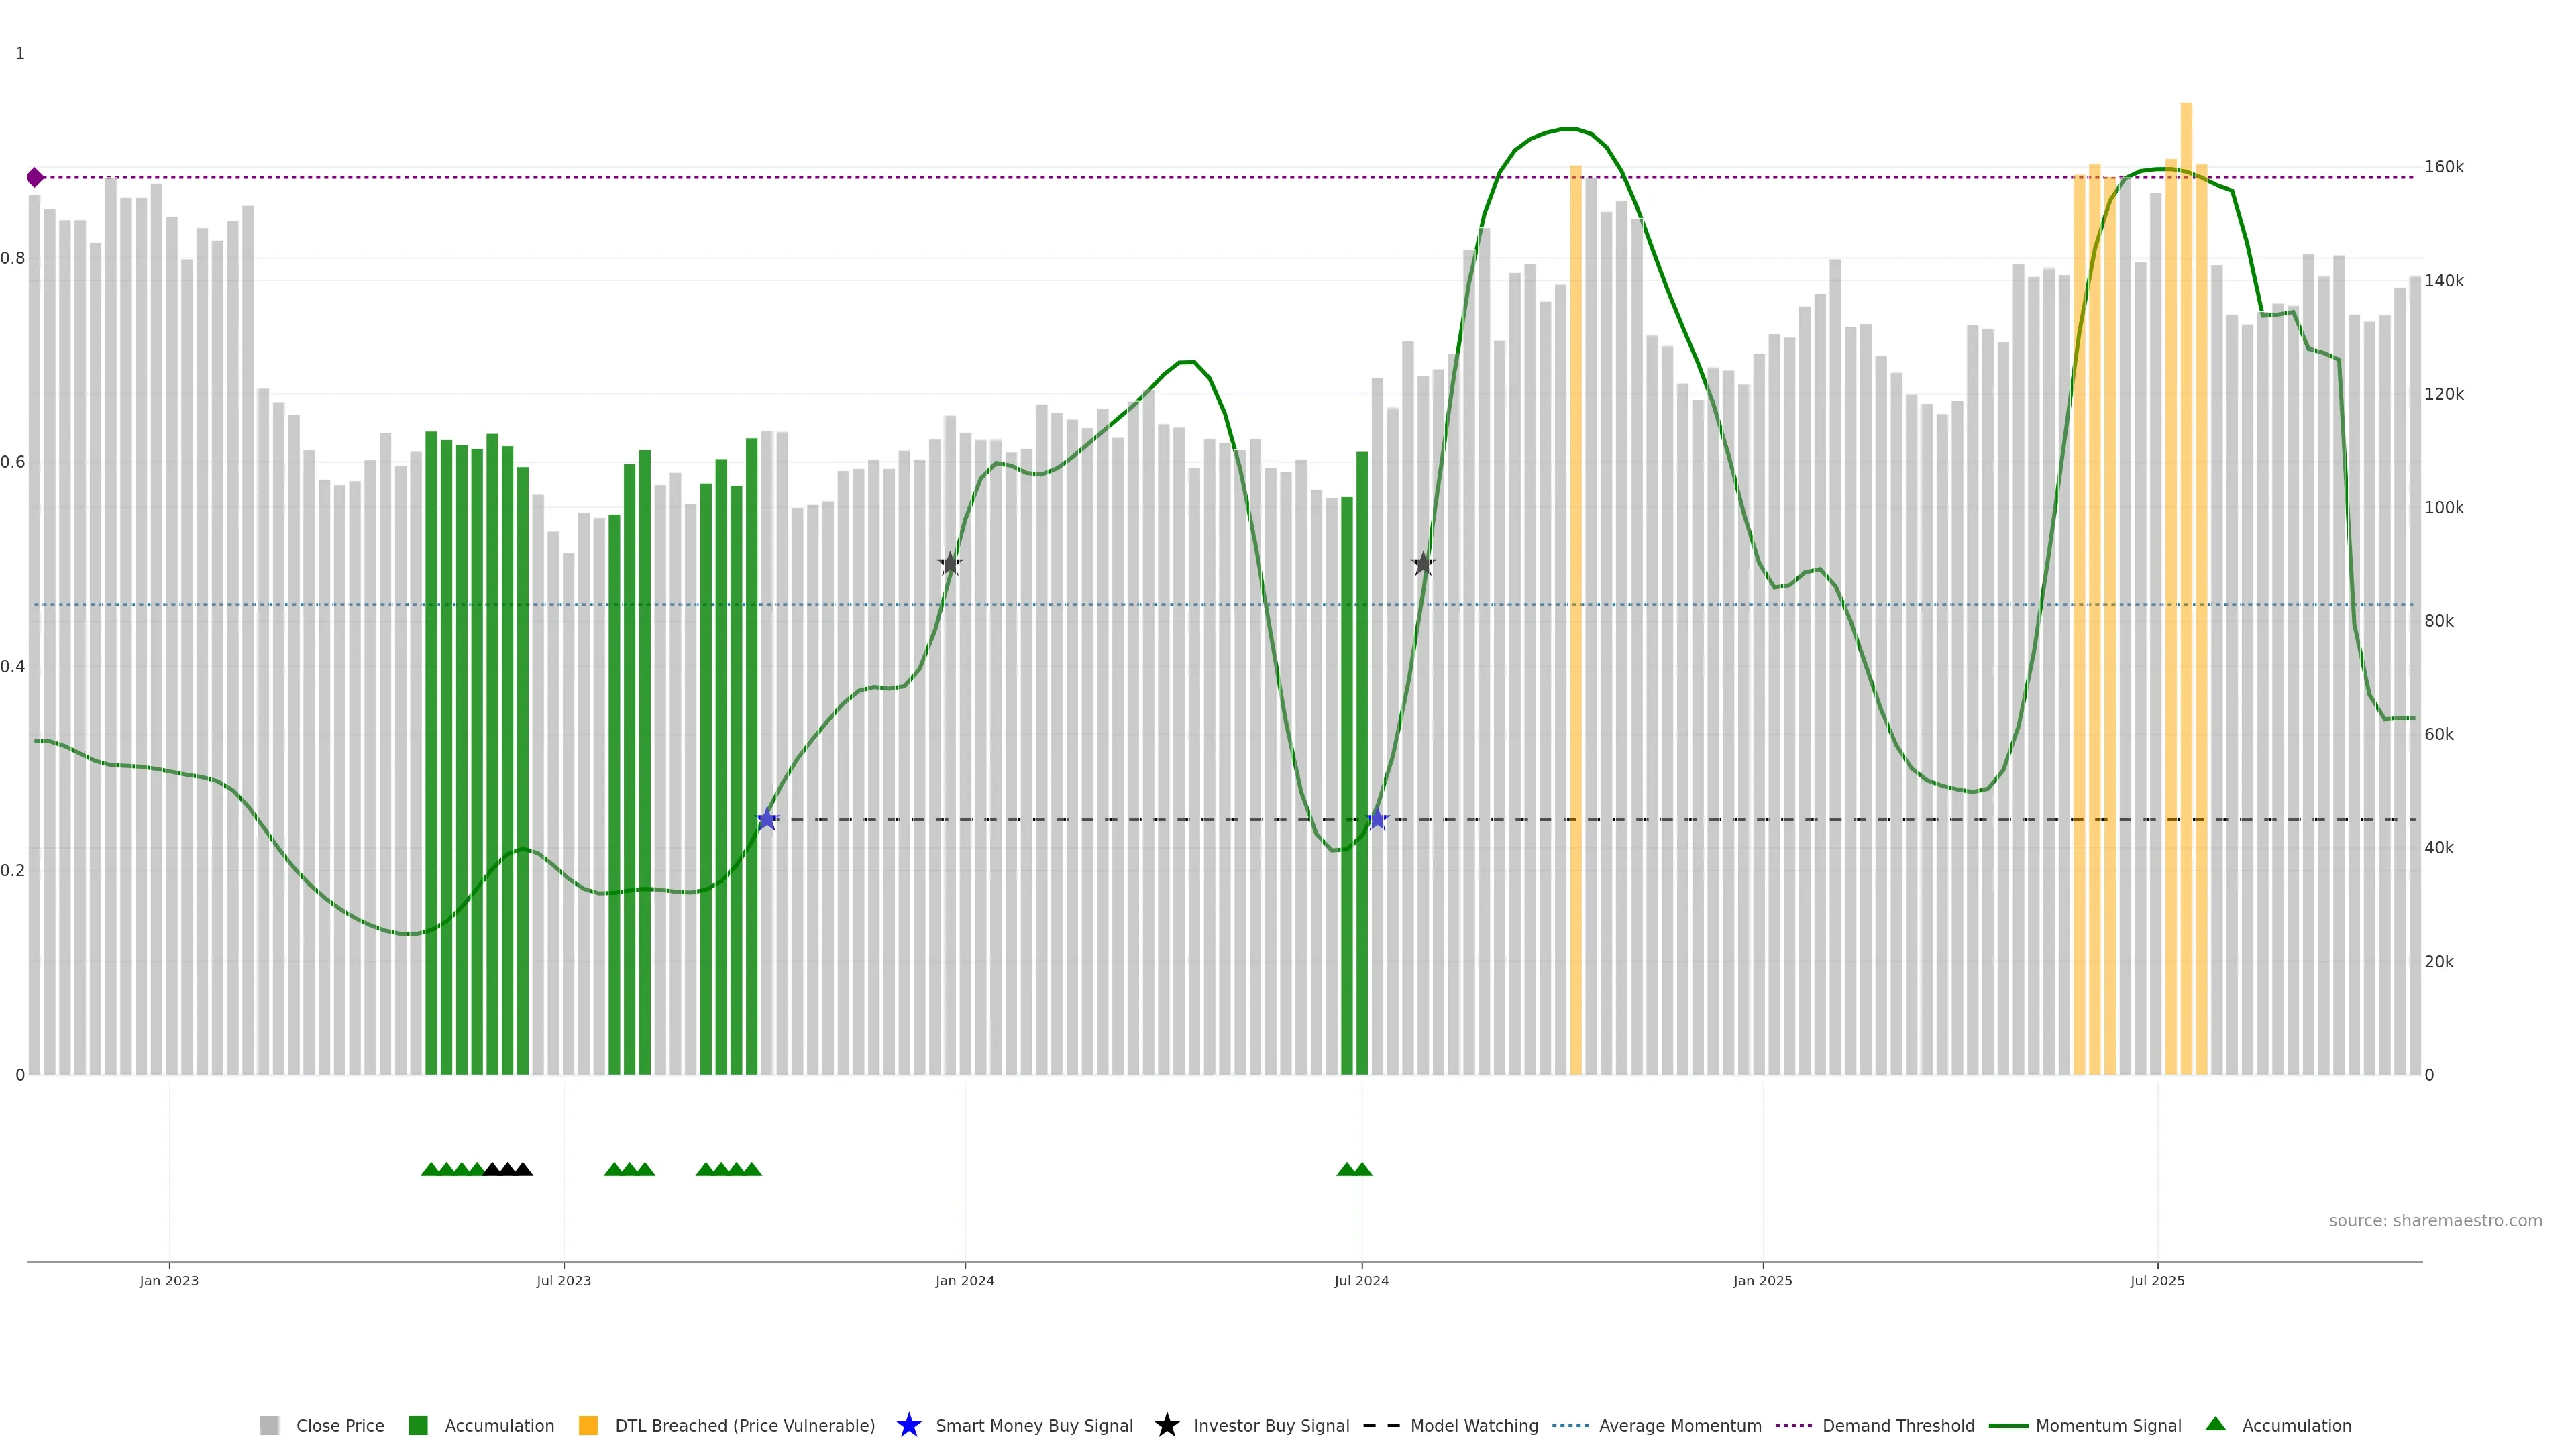Click the Jan 2025 axis tick label
Screen dimensions: 2576x1449
[x=1762, y=1280]
